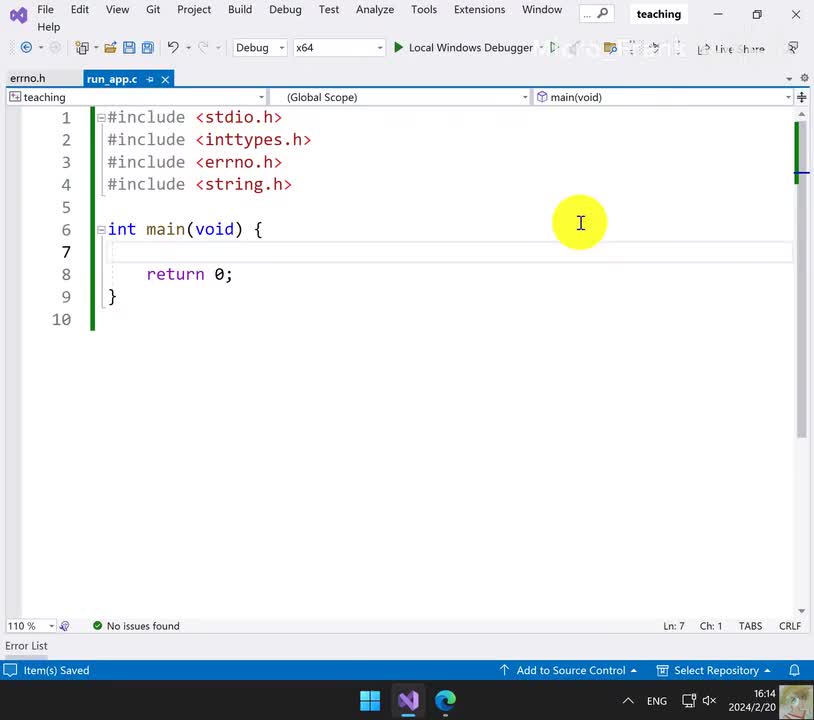
Task: Click Select Repository in status bar
Action: [713, 670]
